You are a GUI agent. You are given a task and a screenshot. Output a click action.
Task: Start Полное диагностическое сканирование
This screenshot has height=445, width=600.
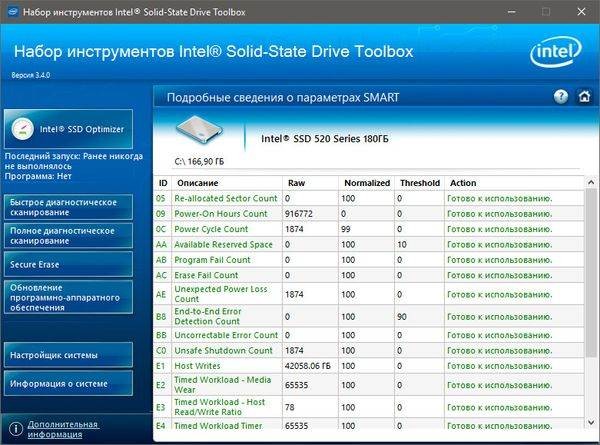(x=66, y=235)
